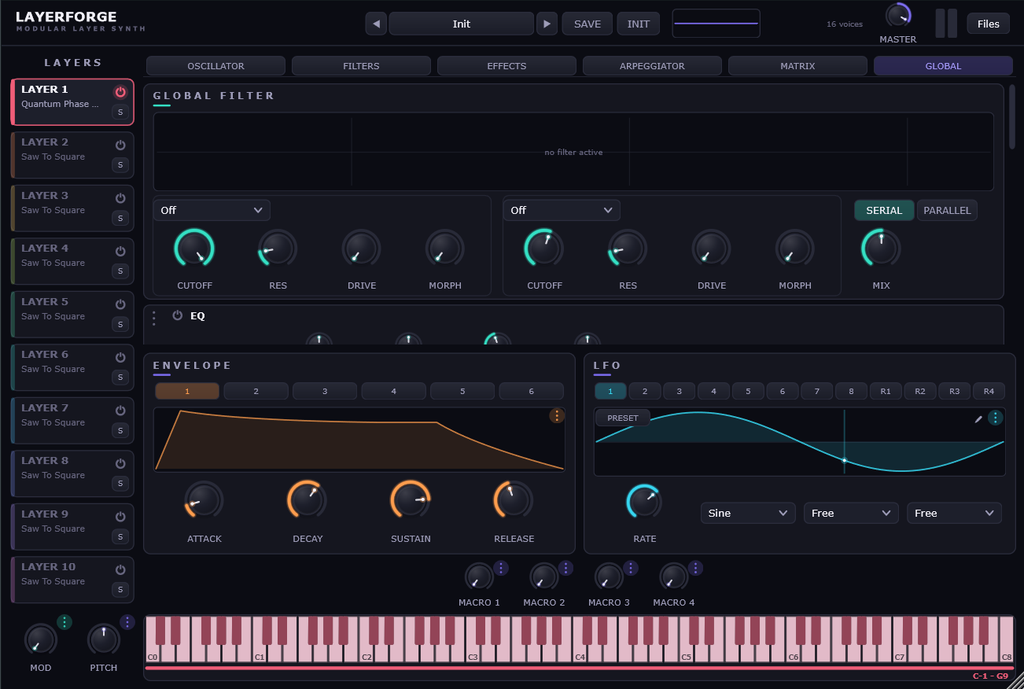Click the LFO pencil edit icon
The image size is (1024, 689).
coord(978,419)
